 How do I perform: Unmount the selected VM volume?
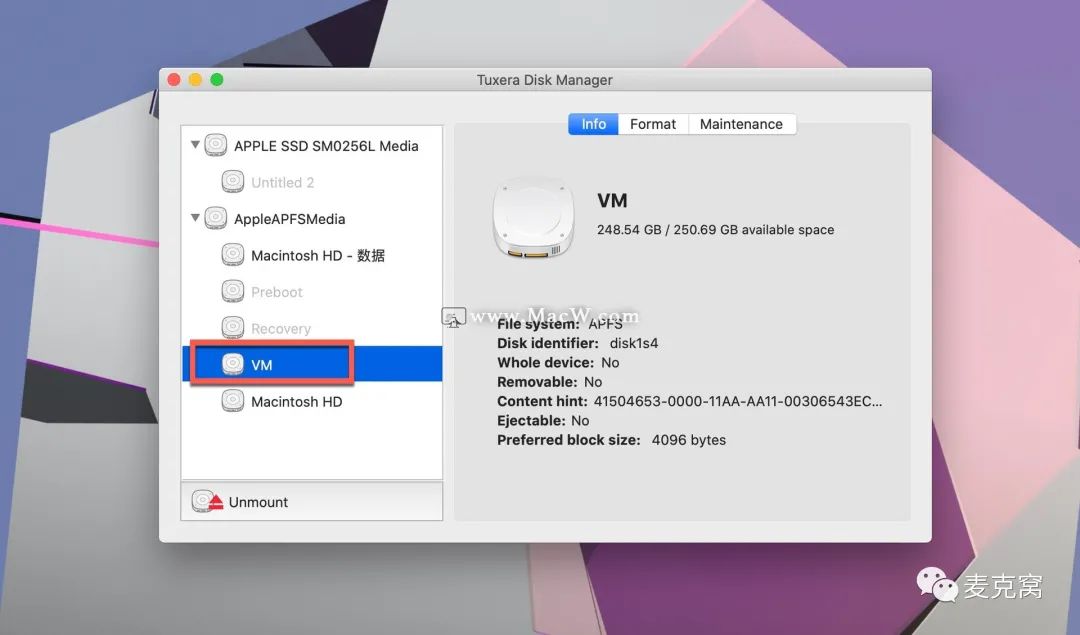click(x=311, y=501)
